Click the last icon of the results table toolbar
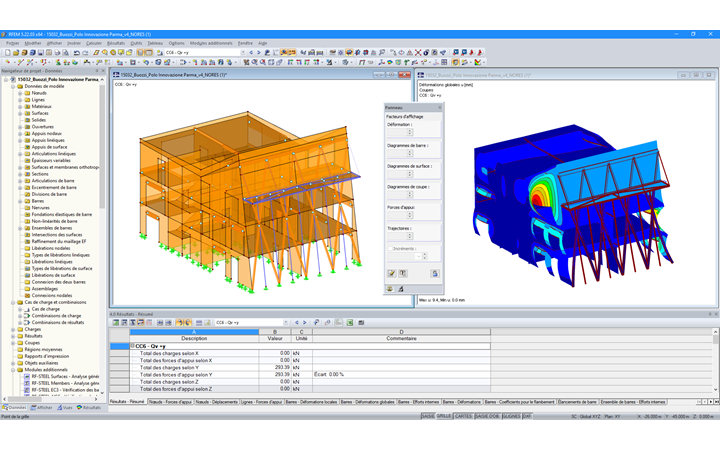This screenshot has height=450, width=720. point(361,322)
